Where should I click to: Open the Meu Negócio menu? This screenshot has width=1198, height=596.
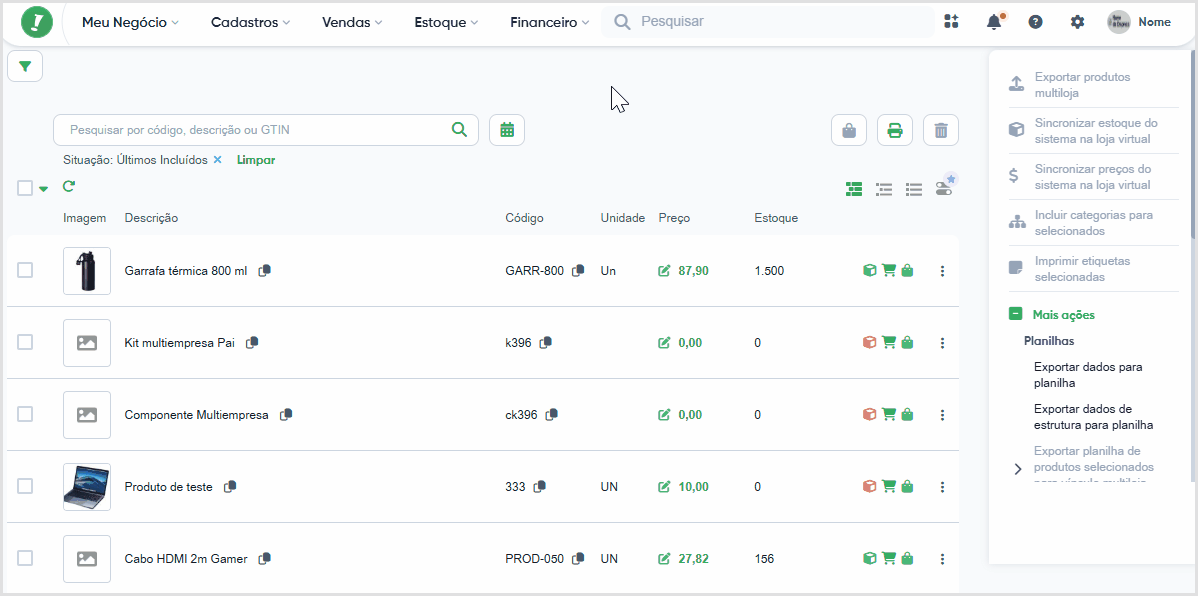pos(130,22)
